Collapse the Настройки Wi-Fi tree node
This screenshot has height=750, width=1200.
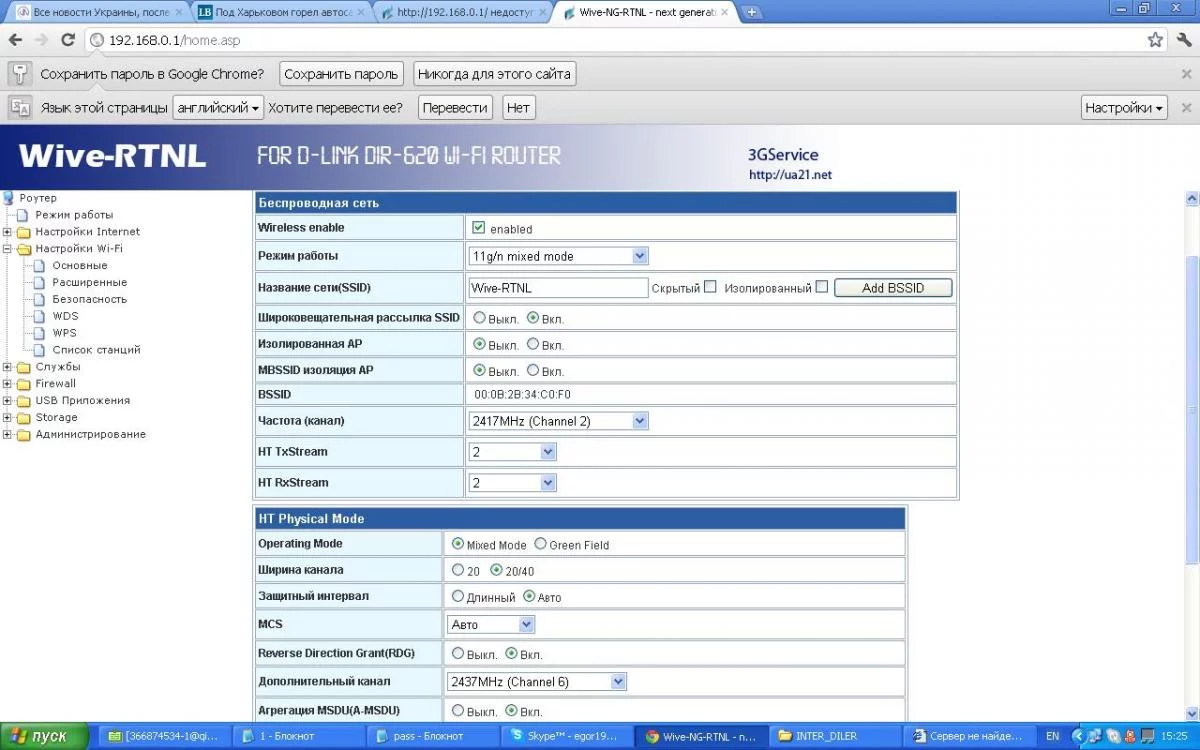pos(8,249)
